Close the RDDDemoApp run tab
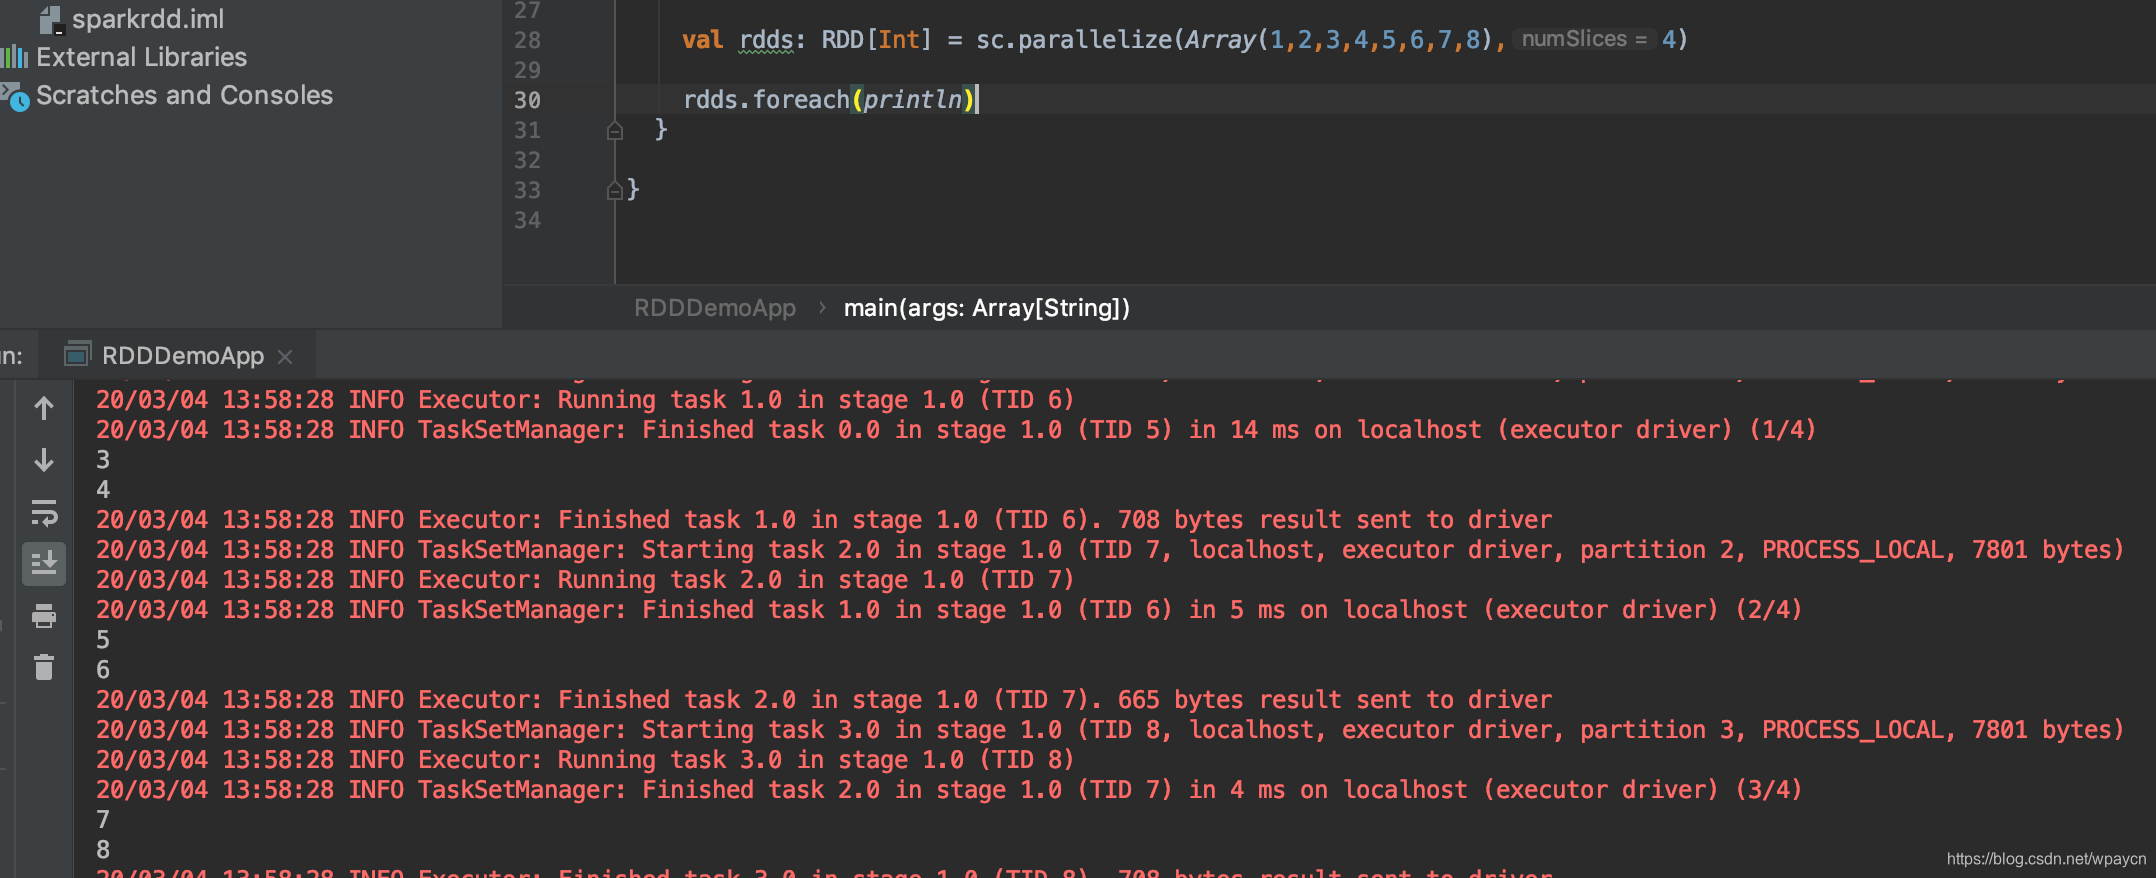Screen dimensions: 2156x878 [285, 357]
